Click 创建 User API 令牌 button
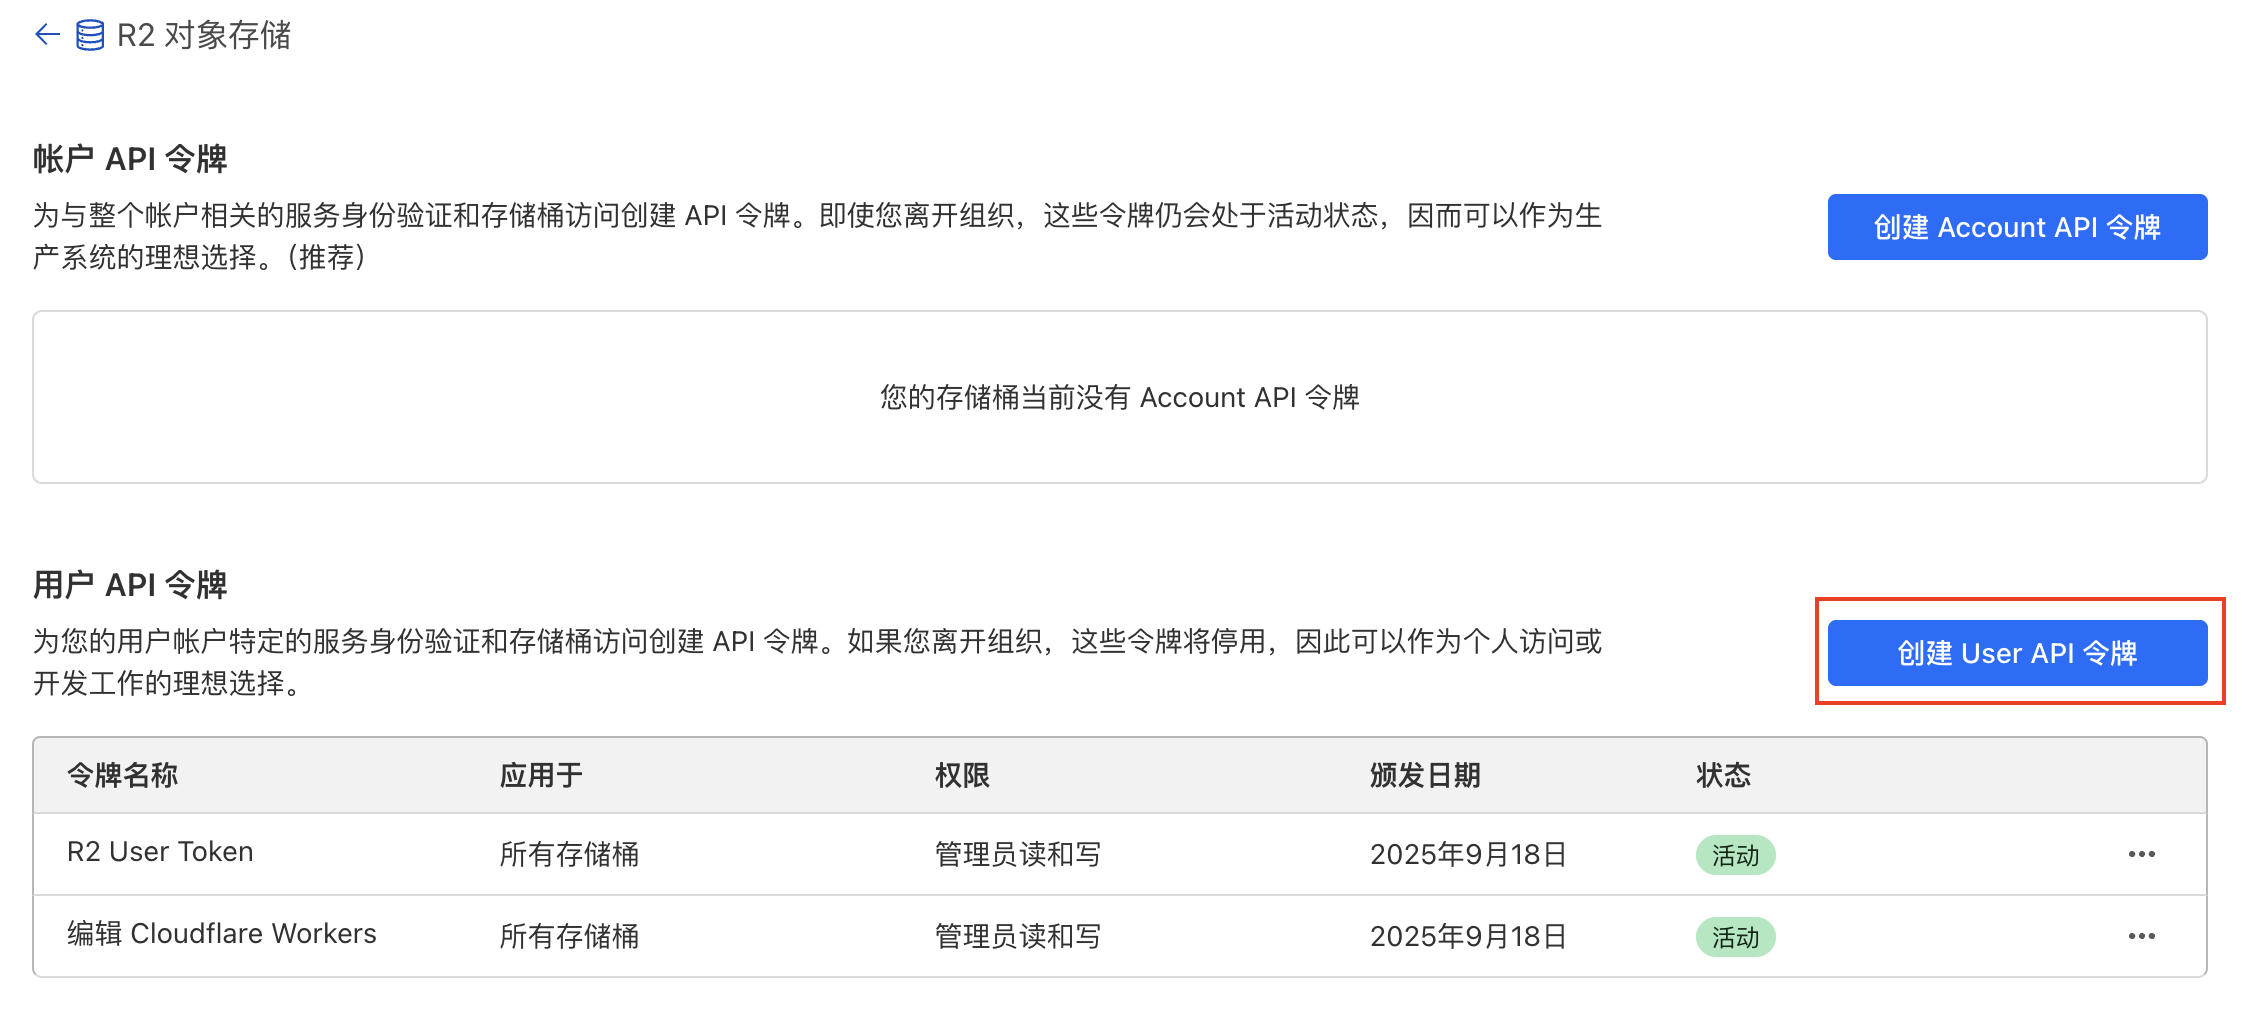 (2017, 653)
